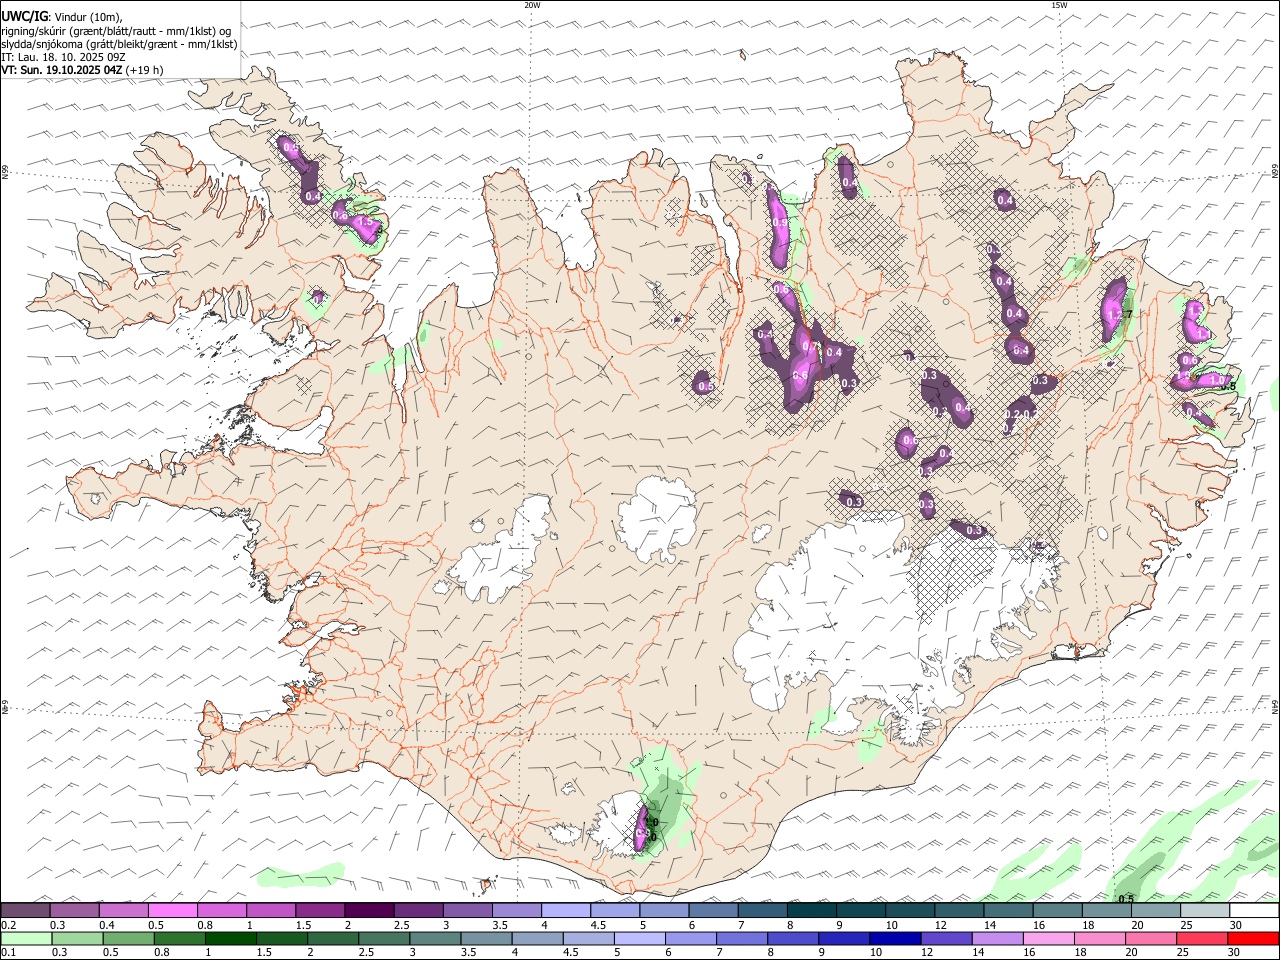1280x960 pixels.
Task: Click the dark teal swatch between 8 and 9
Action: pos(812,911)
